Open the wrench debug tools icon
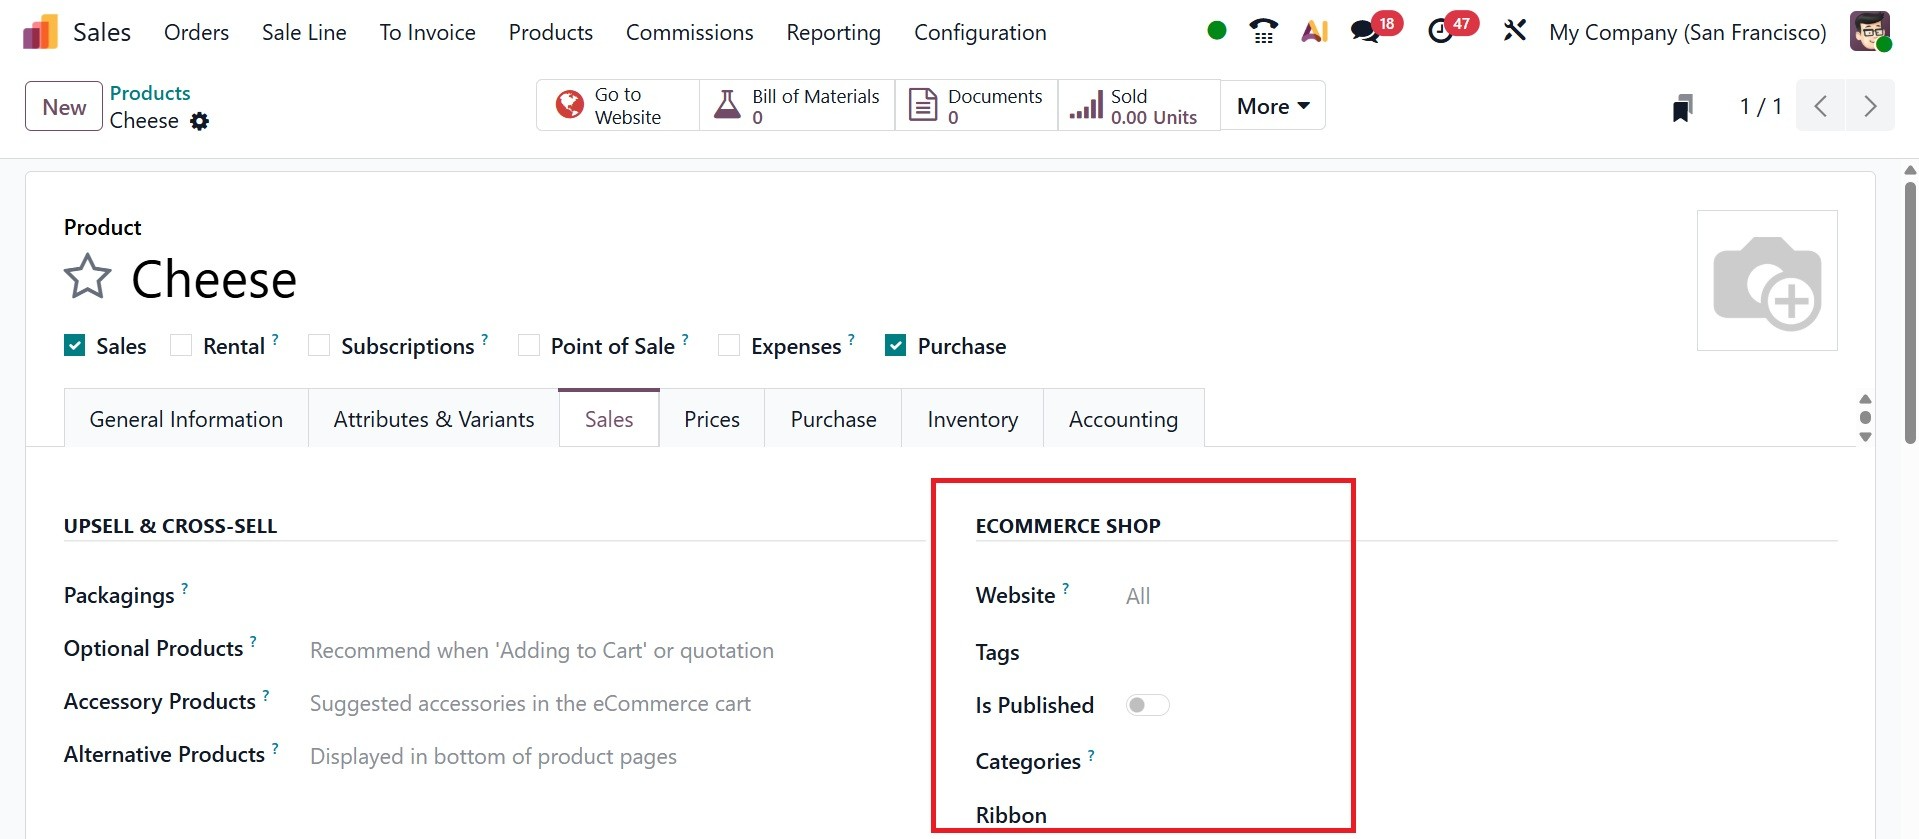The image size is (1919, 839). click(x=1515, y=32)
